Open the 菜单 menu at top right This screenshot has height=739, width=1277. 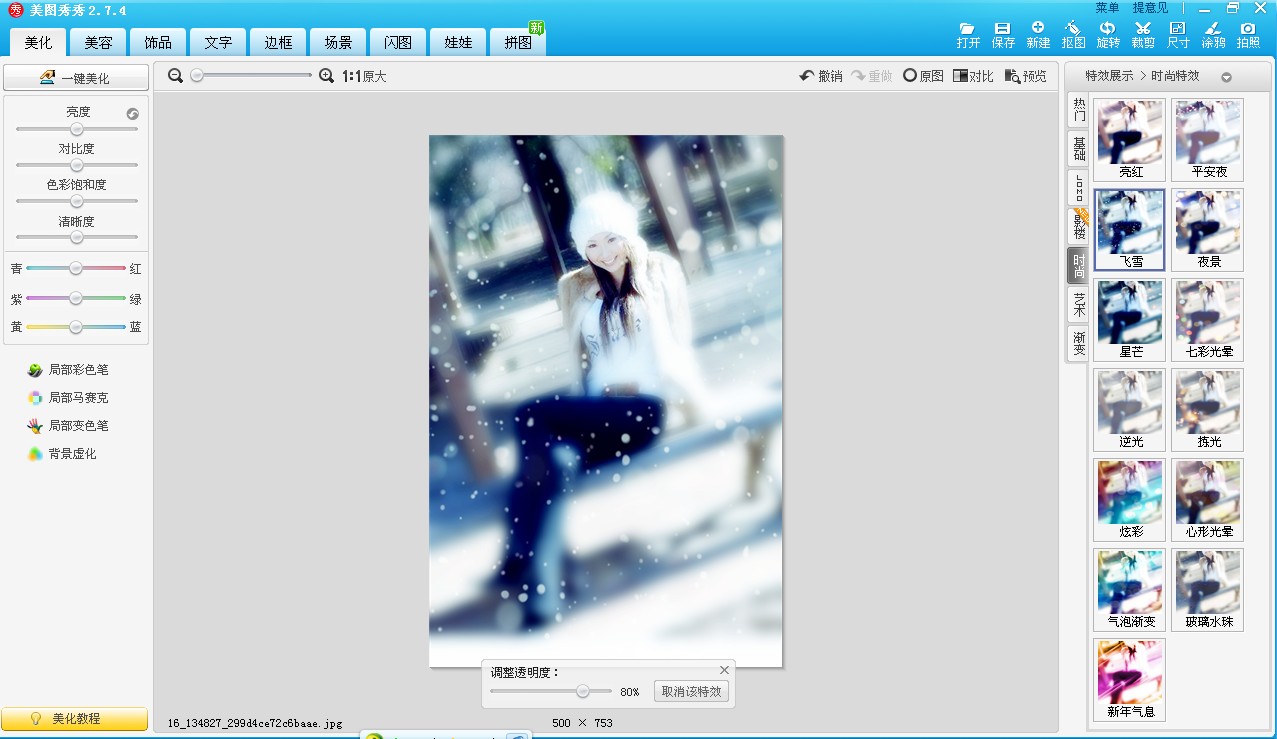tap(1107, 8)
